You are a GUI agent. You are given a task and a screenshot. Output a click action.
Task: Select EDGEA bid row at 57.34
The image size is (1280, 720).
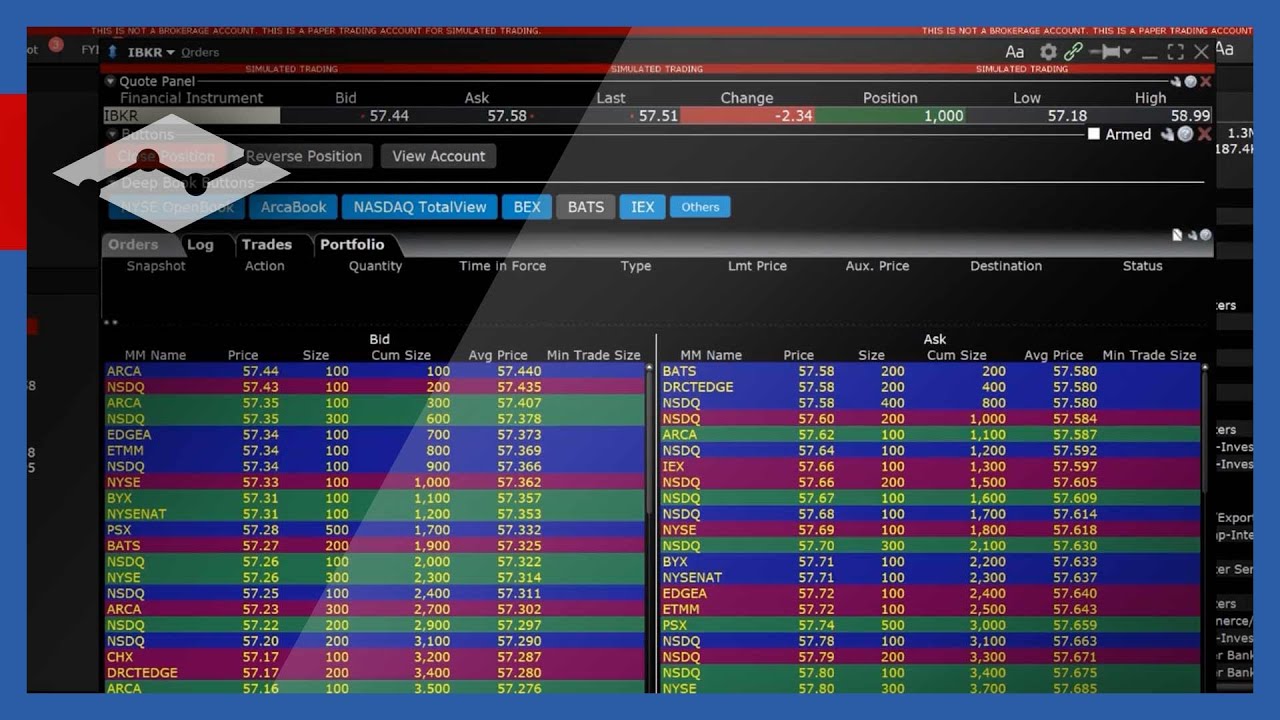(x=375, y=435)
